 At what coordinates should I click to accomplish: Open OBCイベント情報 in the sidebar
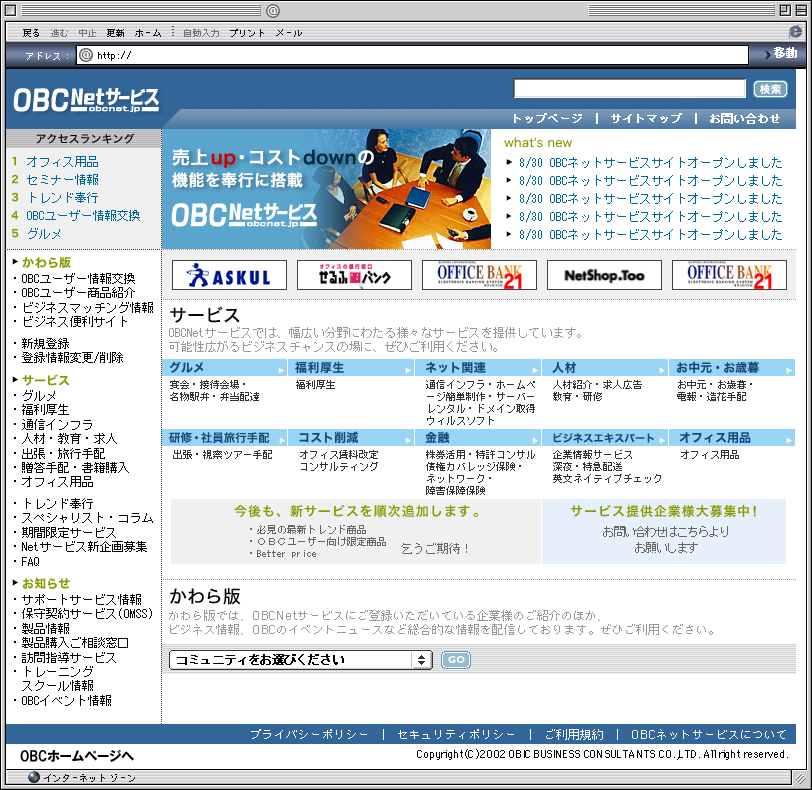click(x=66, y=700)
